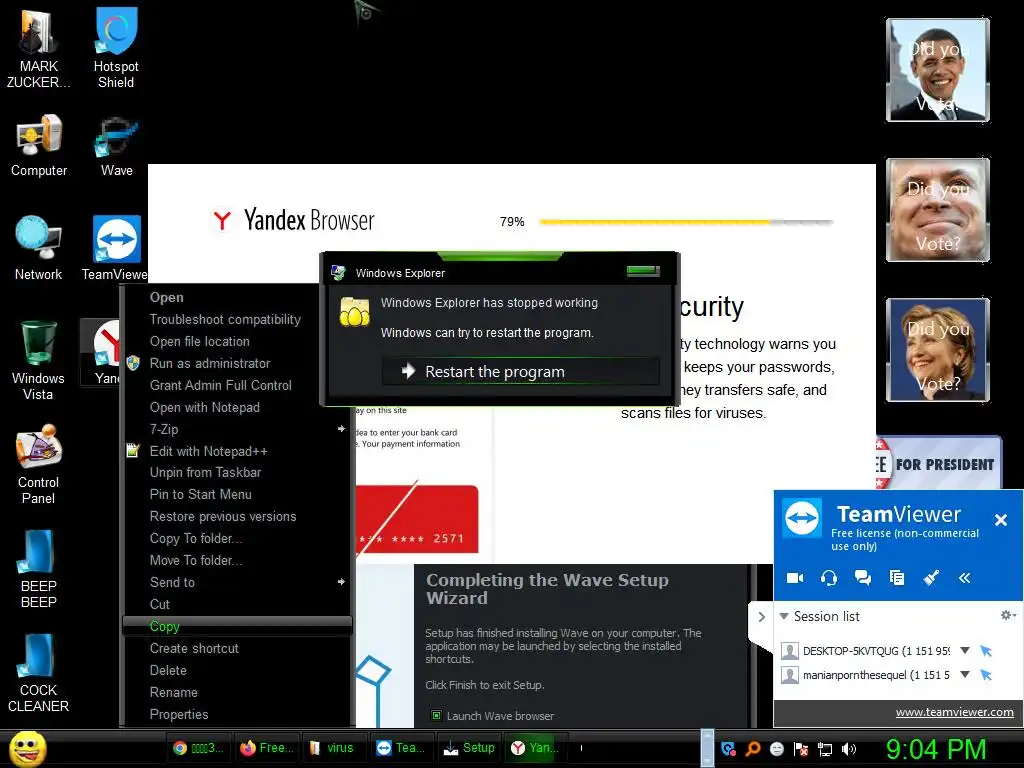
Task: Open Properties from context menu
Action: pyautogui.click(x=238, y=714)
